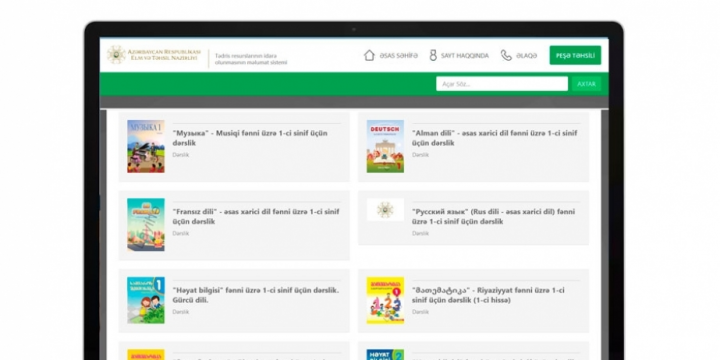The width and height of the screenshot is (720, 360).
Task: Open the "Музыка" Musiqi fənni title link
Action: (250, 138)
